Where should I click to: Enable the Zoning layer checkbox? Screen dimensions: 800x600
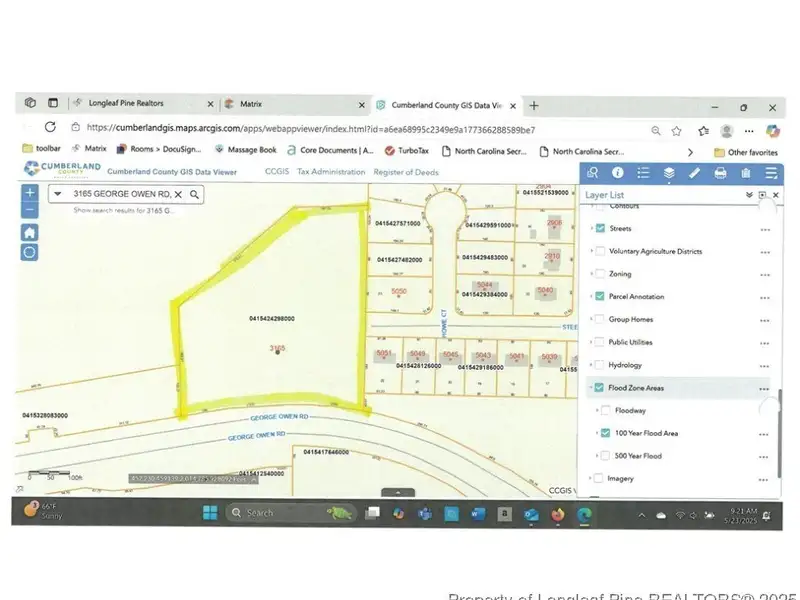600,274
